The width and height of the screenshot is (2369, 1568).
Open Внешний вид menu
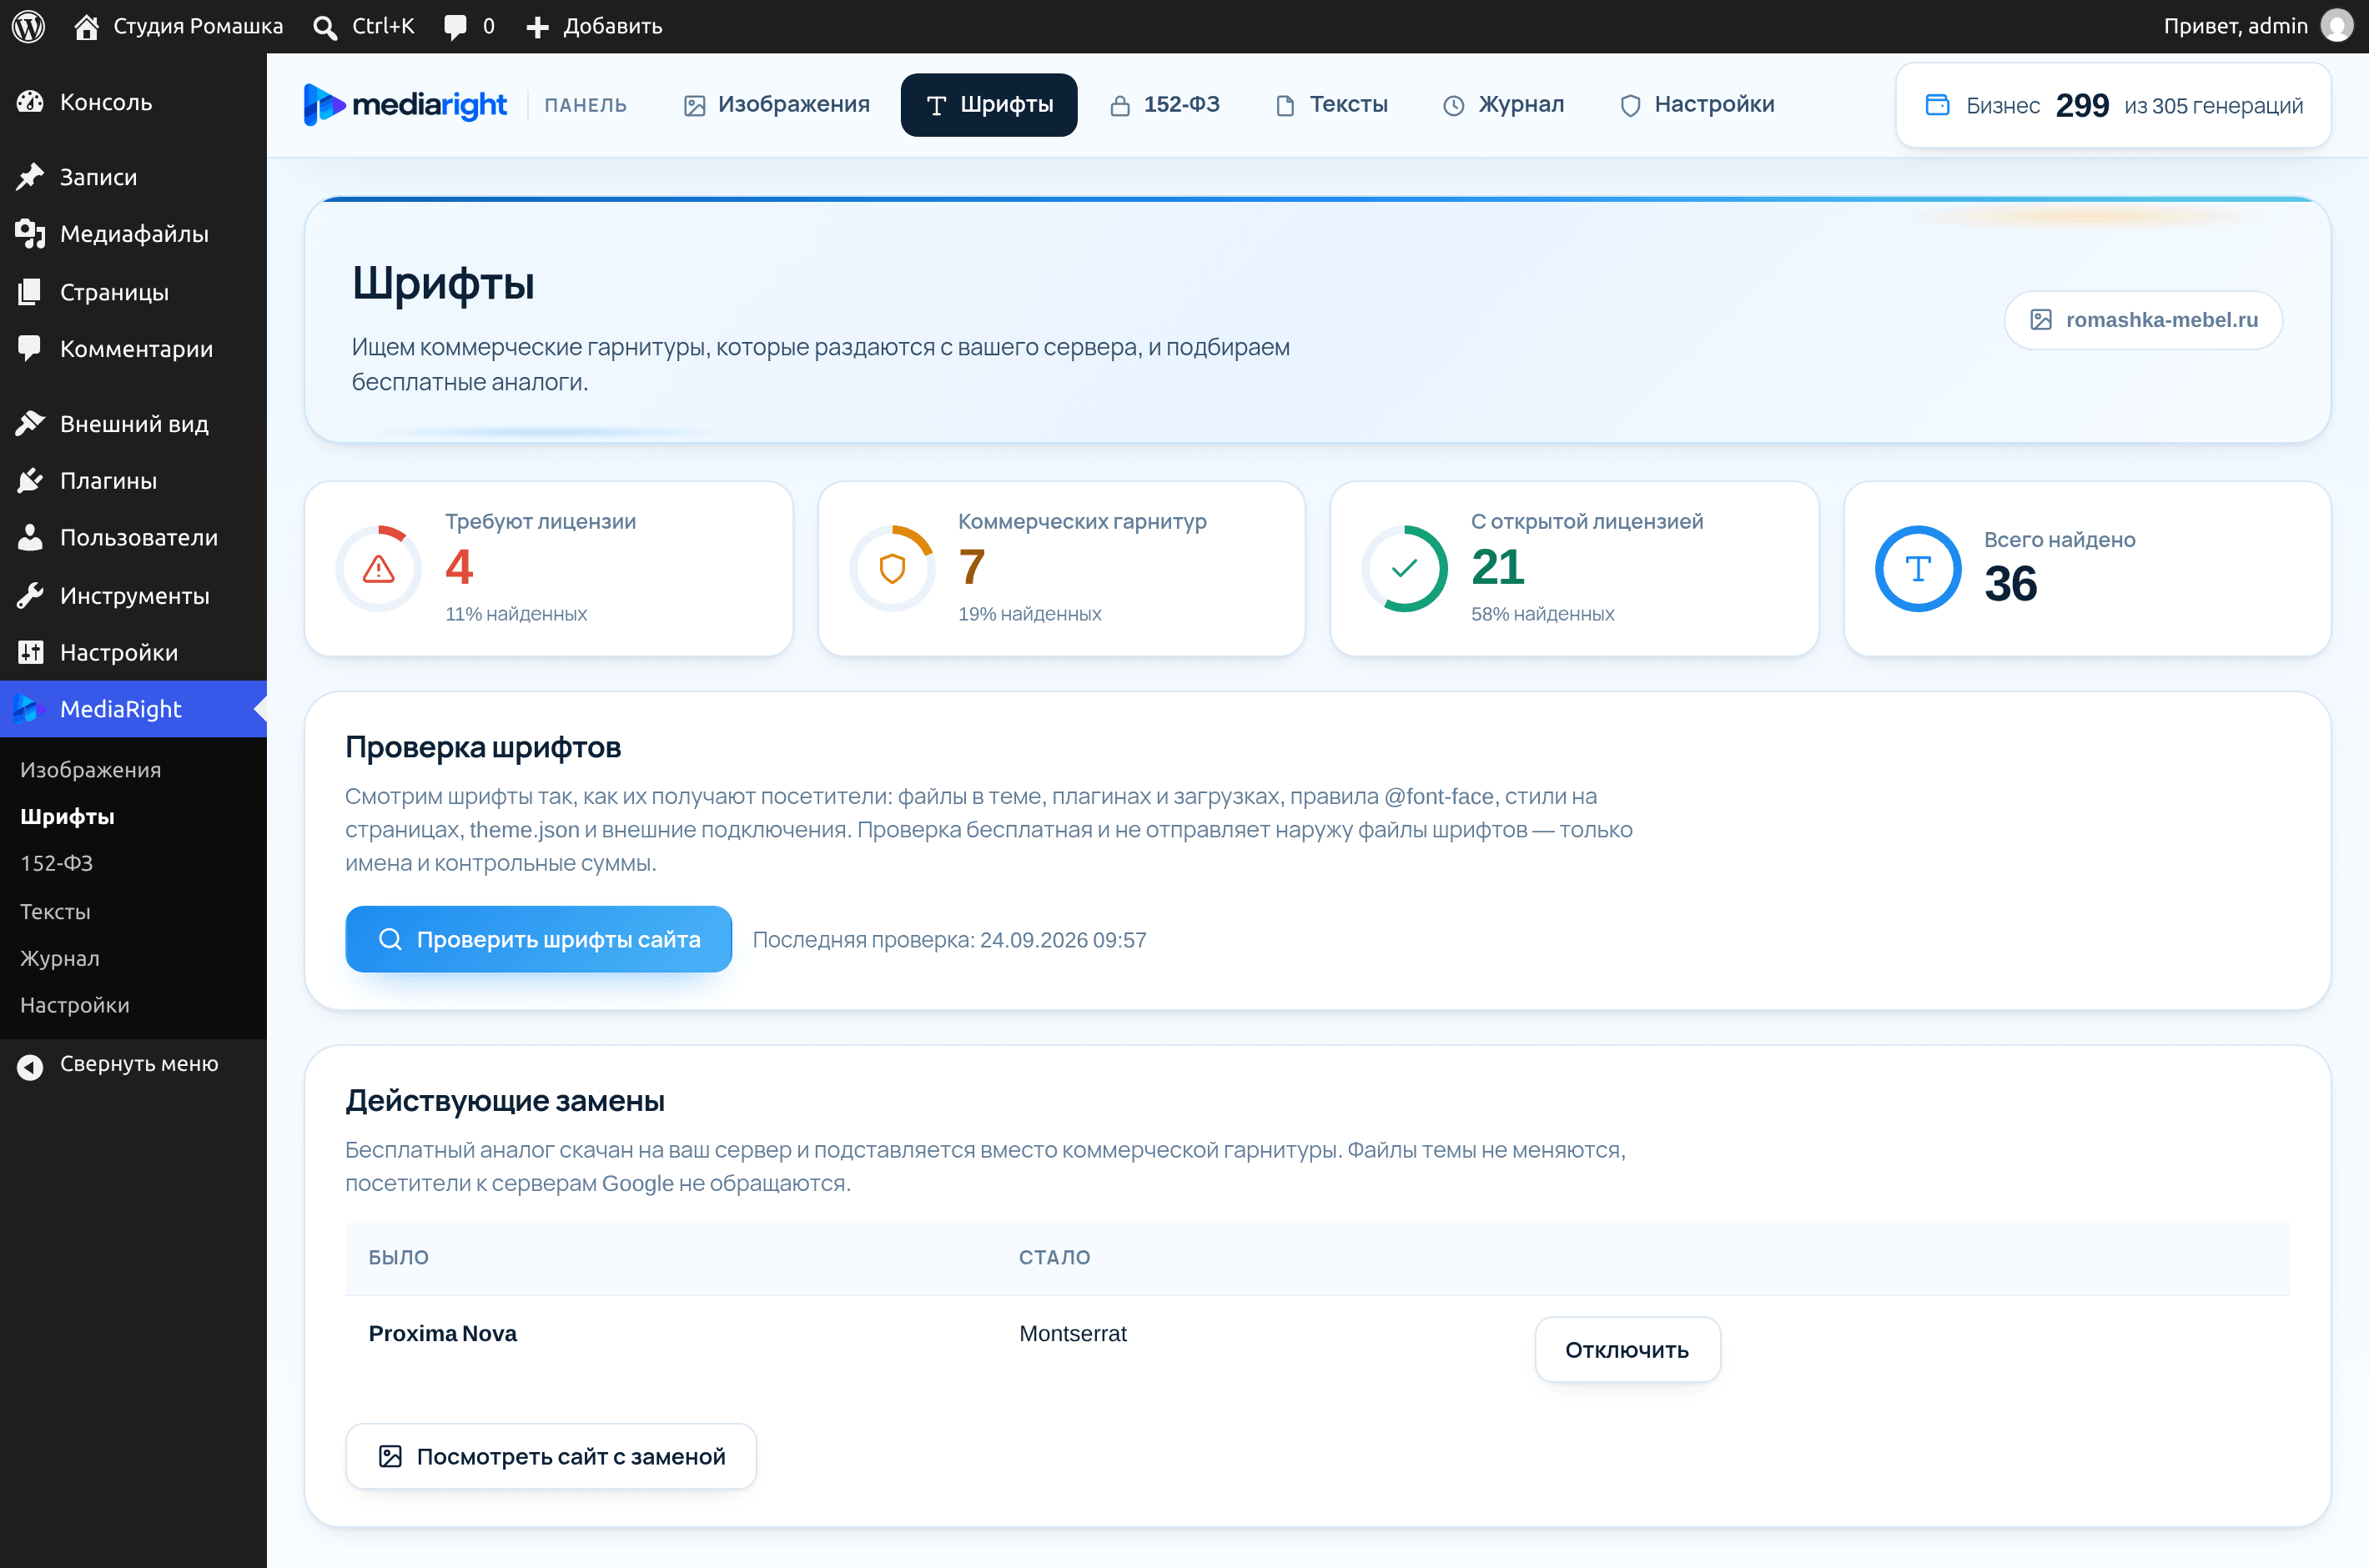[134, 424]
